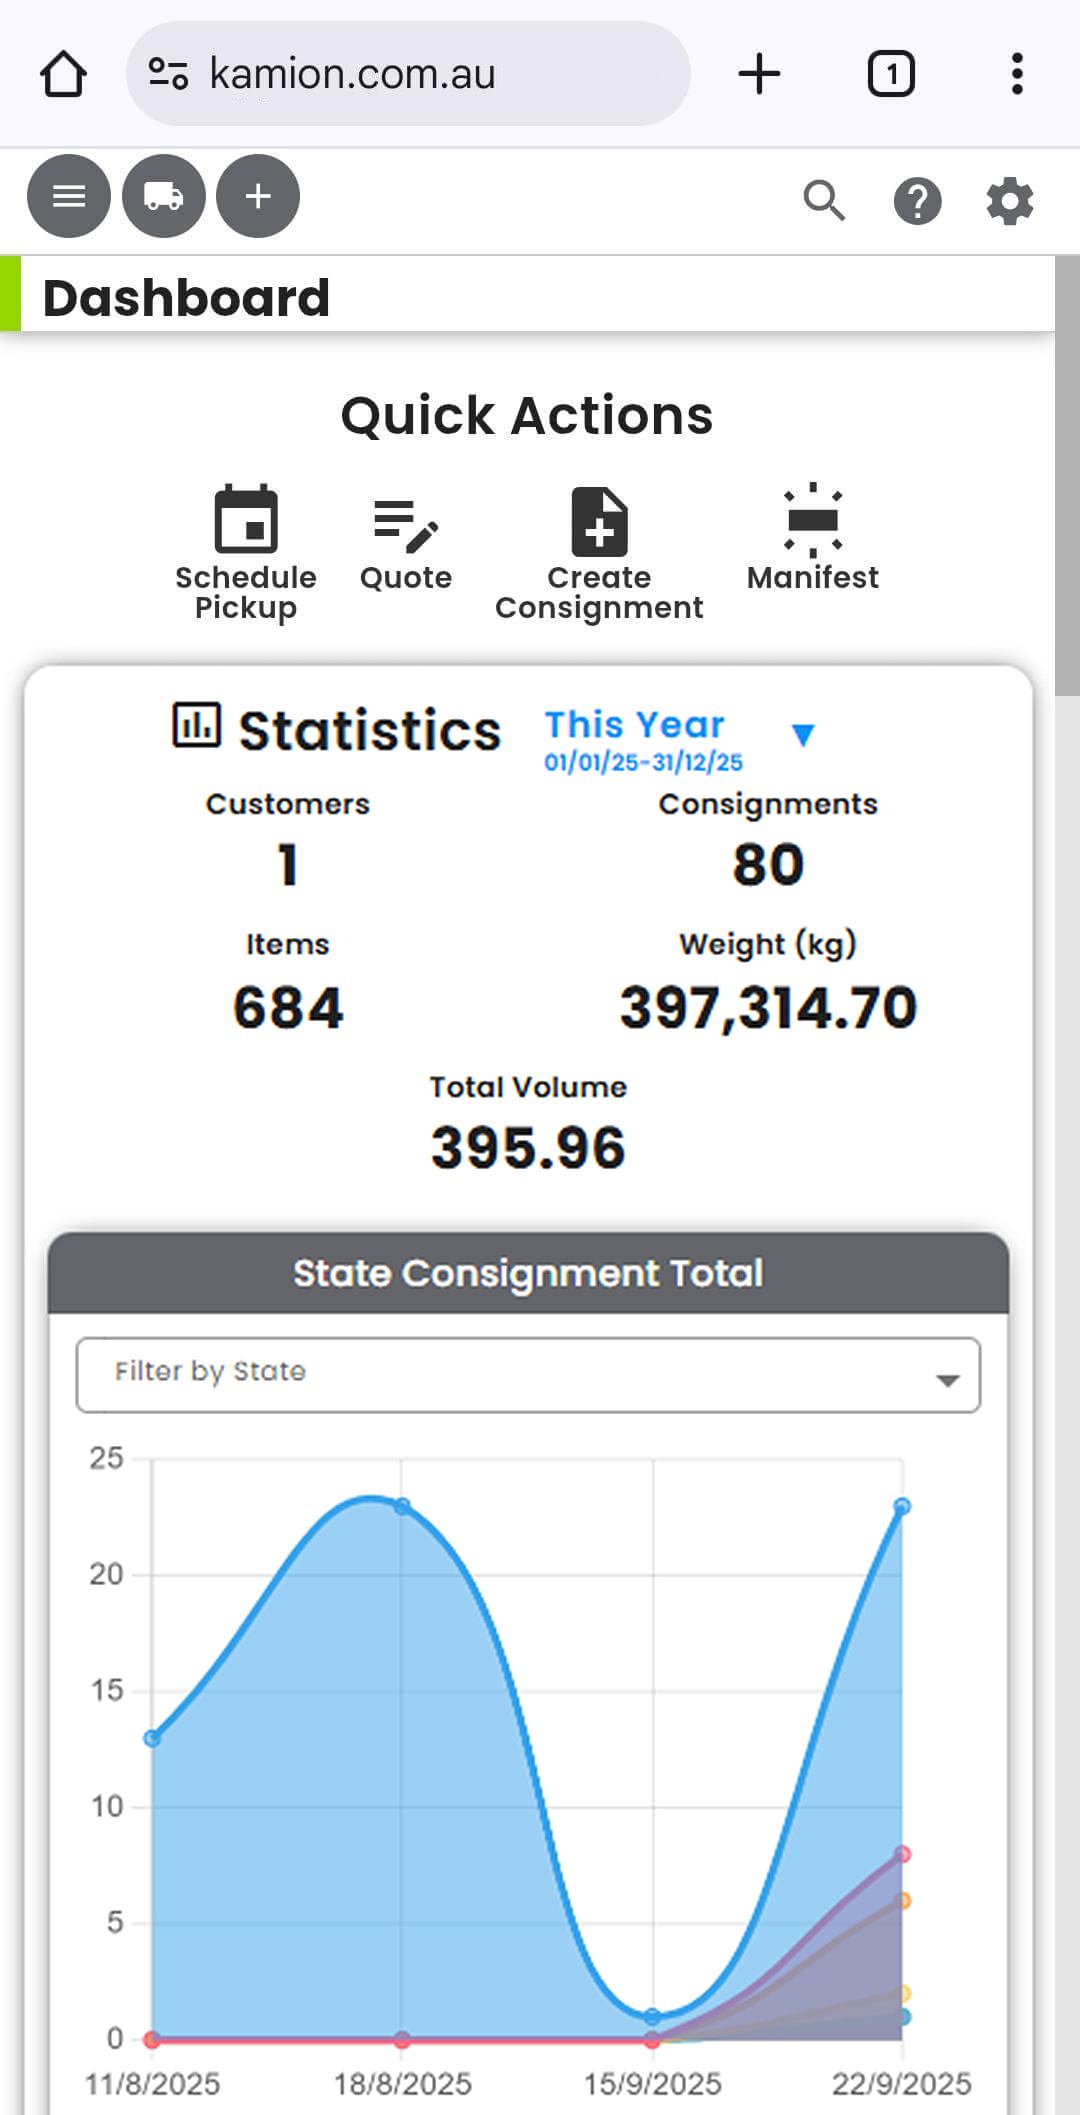Click the page vertical scrollbar thumb
Image resolution: width=1080 pixels, height=2115 pixels.
click(x=1067, y=475)
